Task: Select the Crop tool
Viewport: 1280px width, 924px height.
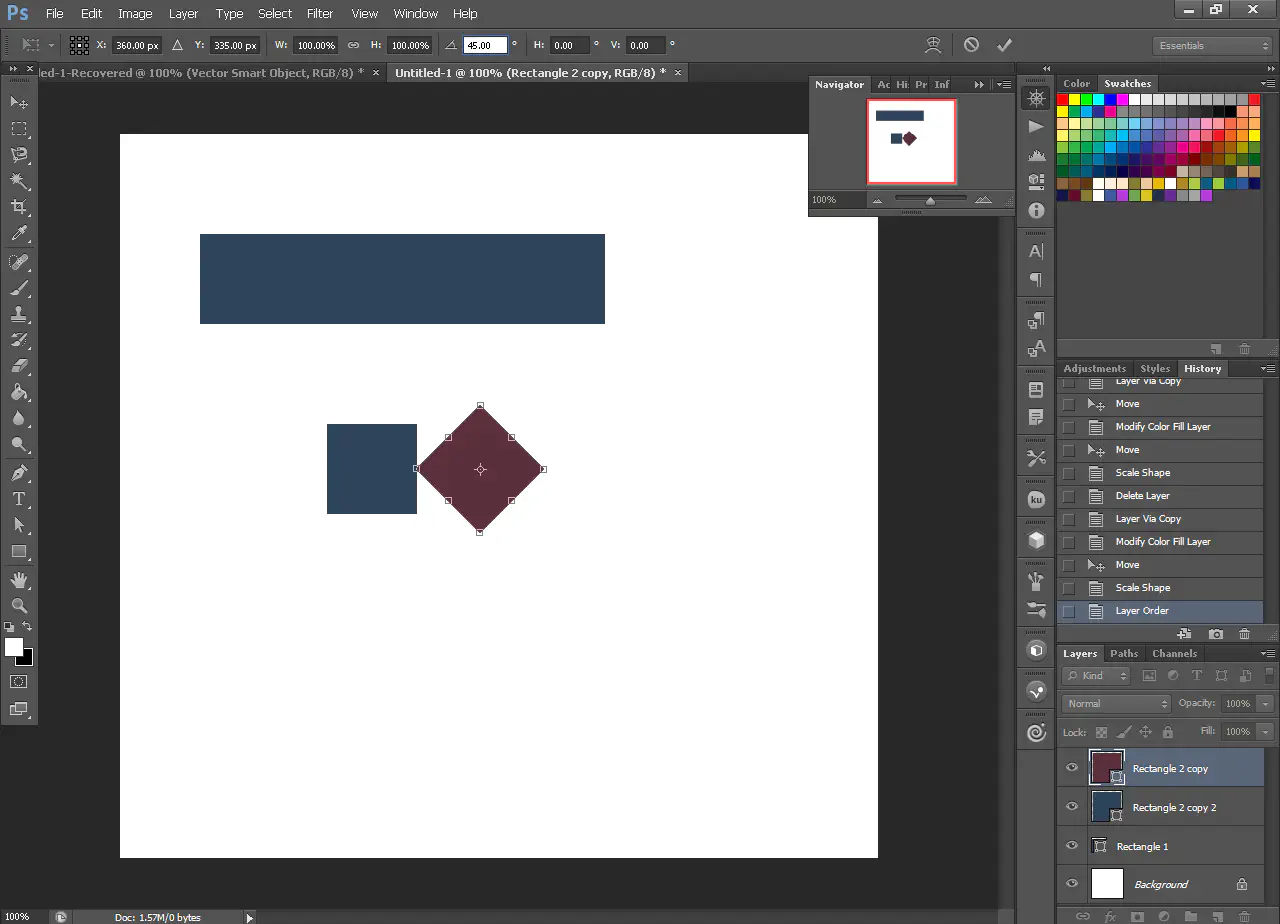Action: [18, 207]
